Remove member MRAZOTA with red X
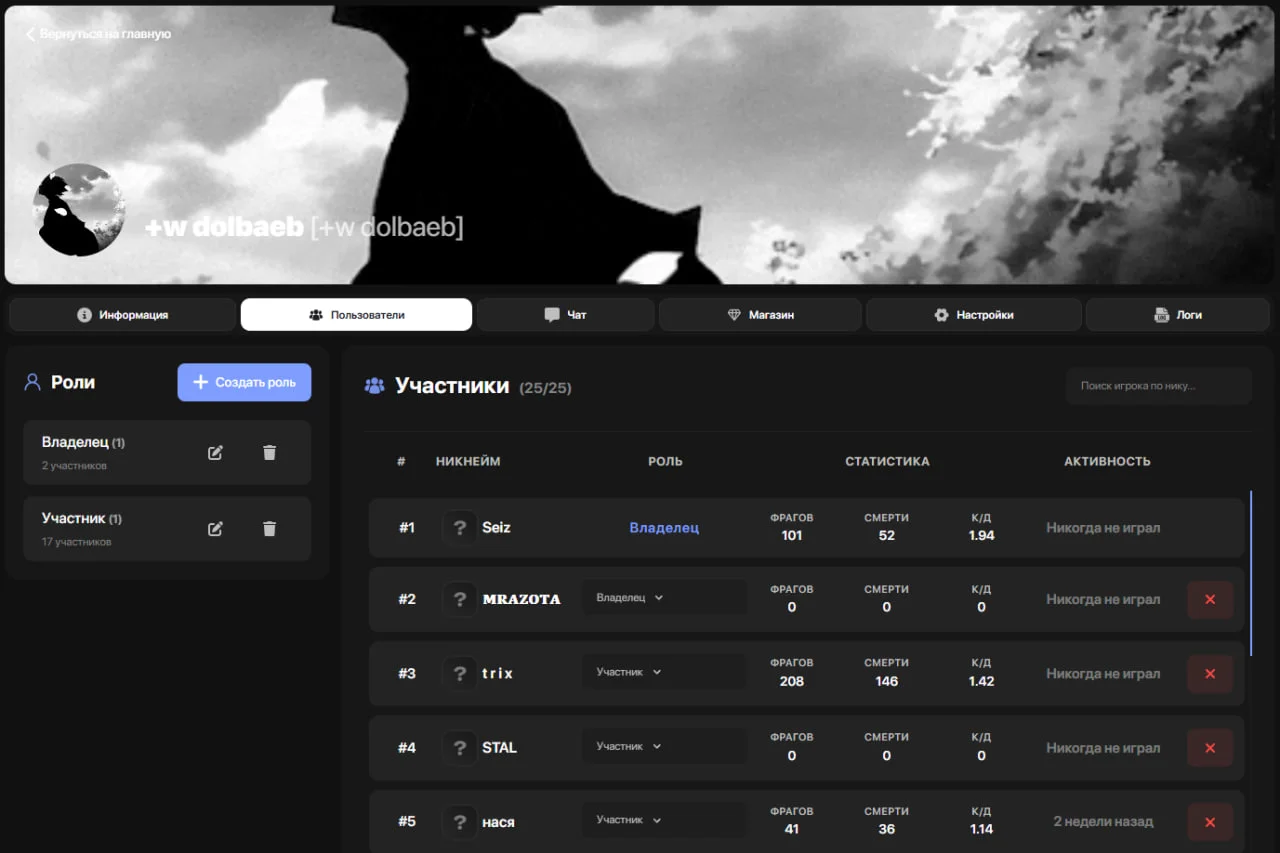Screen dimensions: 1280x853 tap(1210, 600)
